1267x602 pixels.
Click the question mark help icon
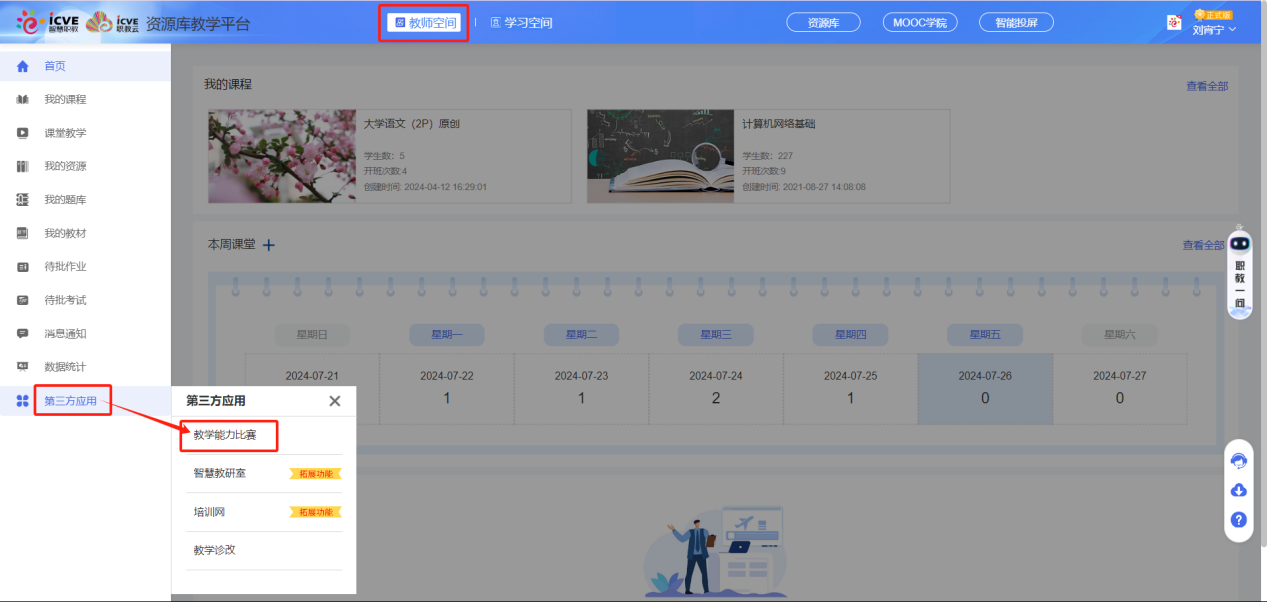(x=1239, y=519)
